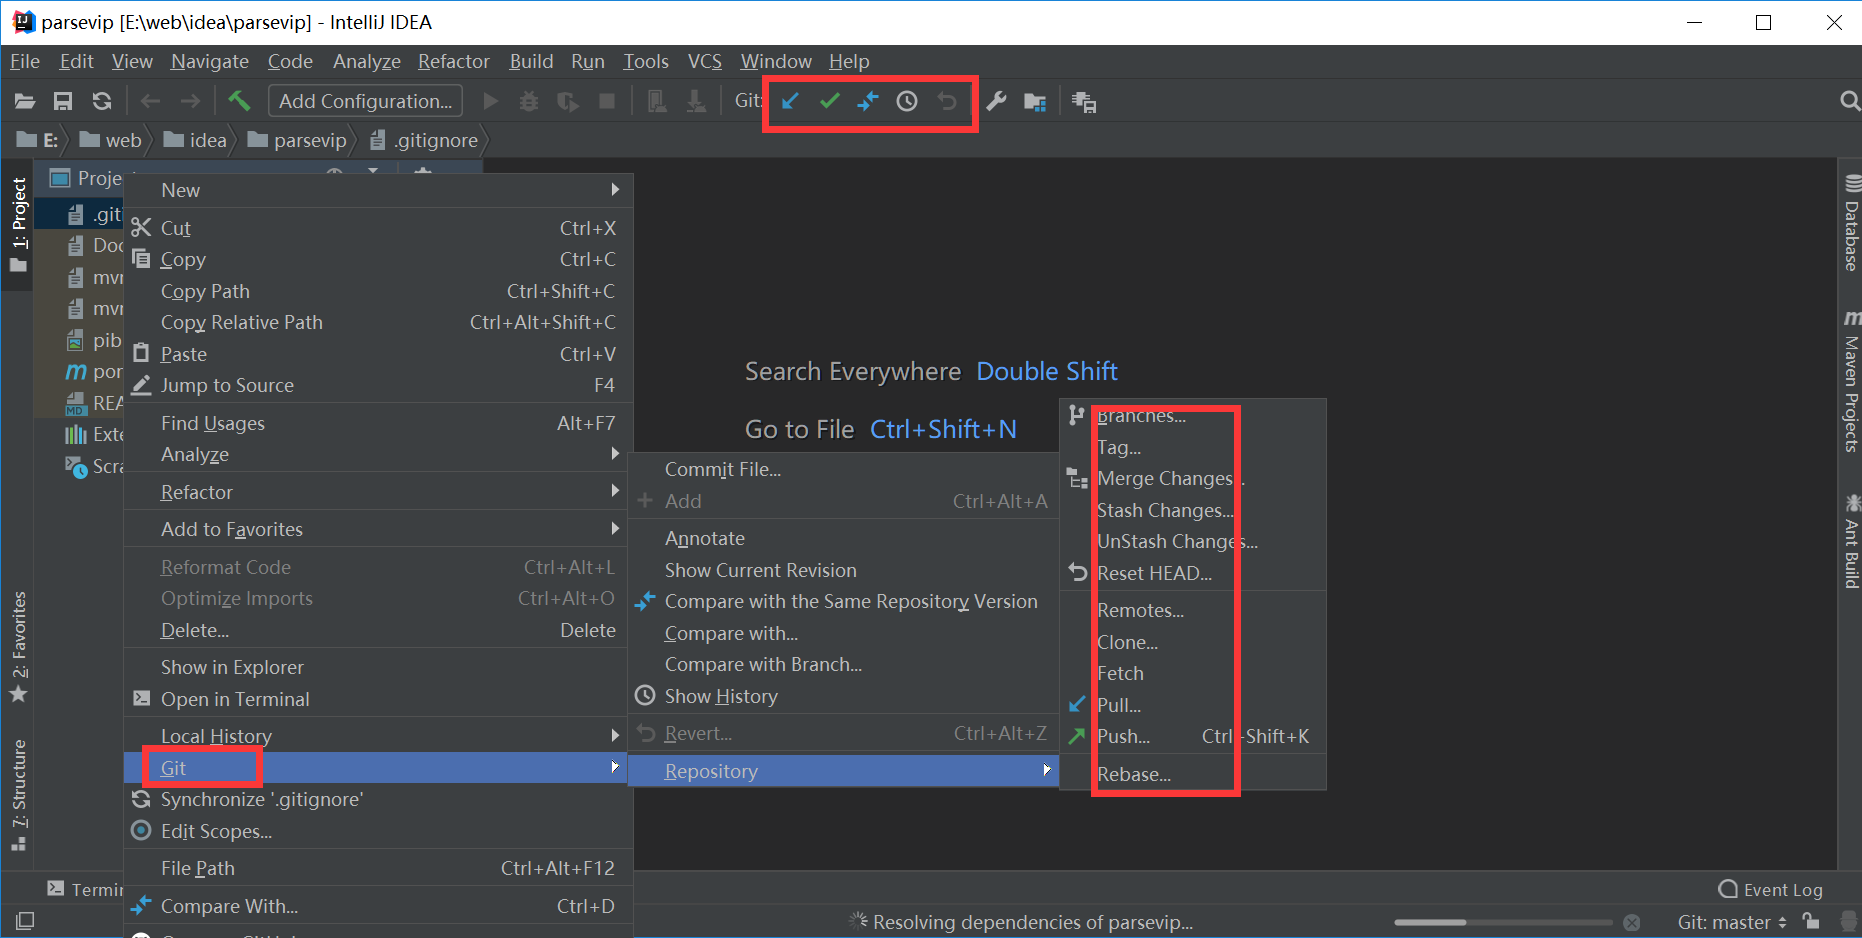
Task: Expand the Analyze submenu in context menu
Action: [x=378, y=454]
